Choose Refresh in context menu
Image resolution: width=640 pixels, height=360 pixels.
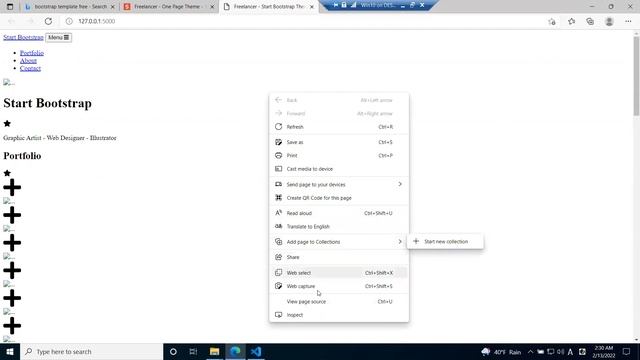click(339, 127)
